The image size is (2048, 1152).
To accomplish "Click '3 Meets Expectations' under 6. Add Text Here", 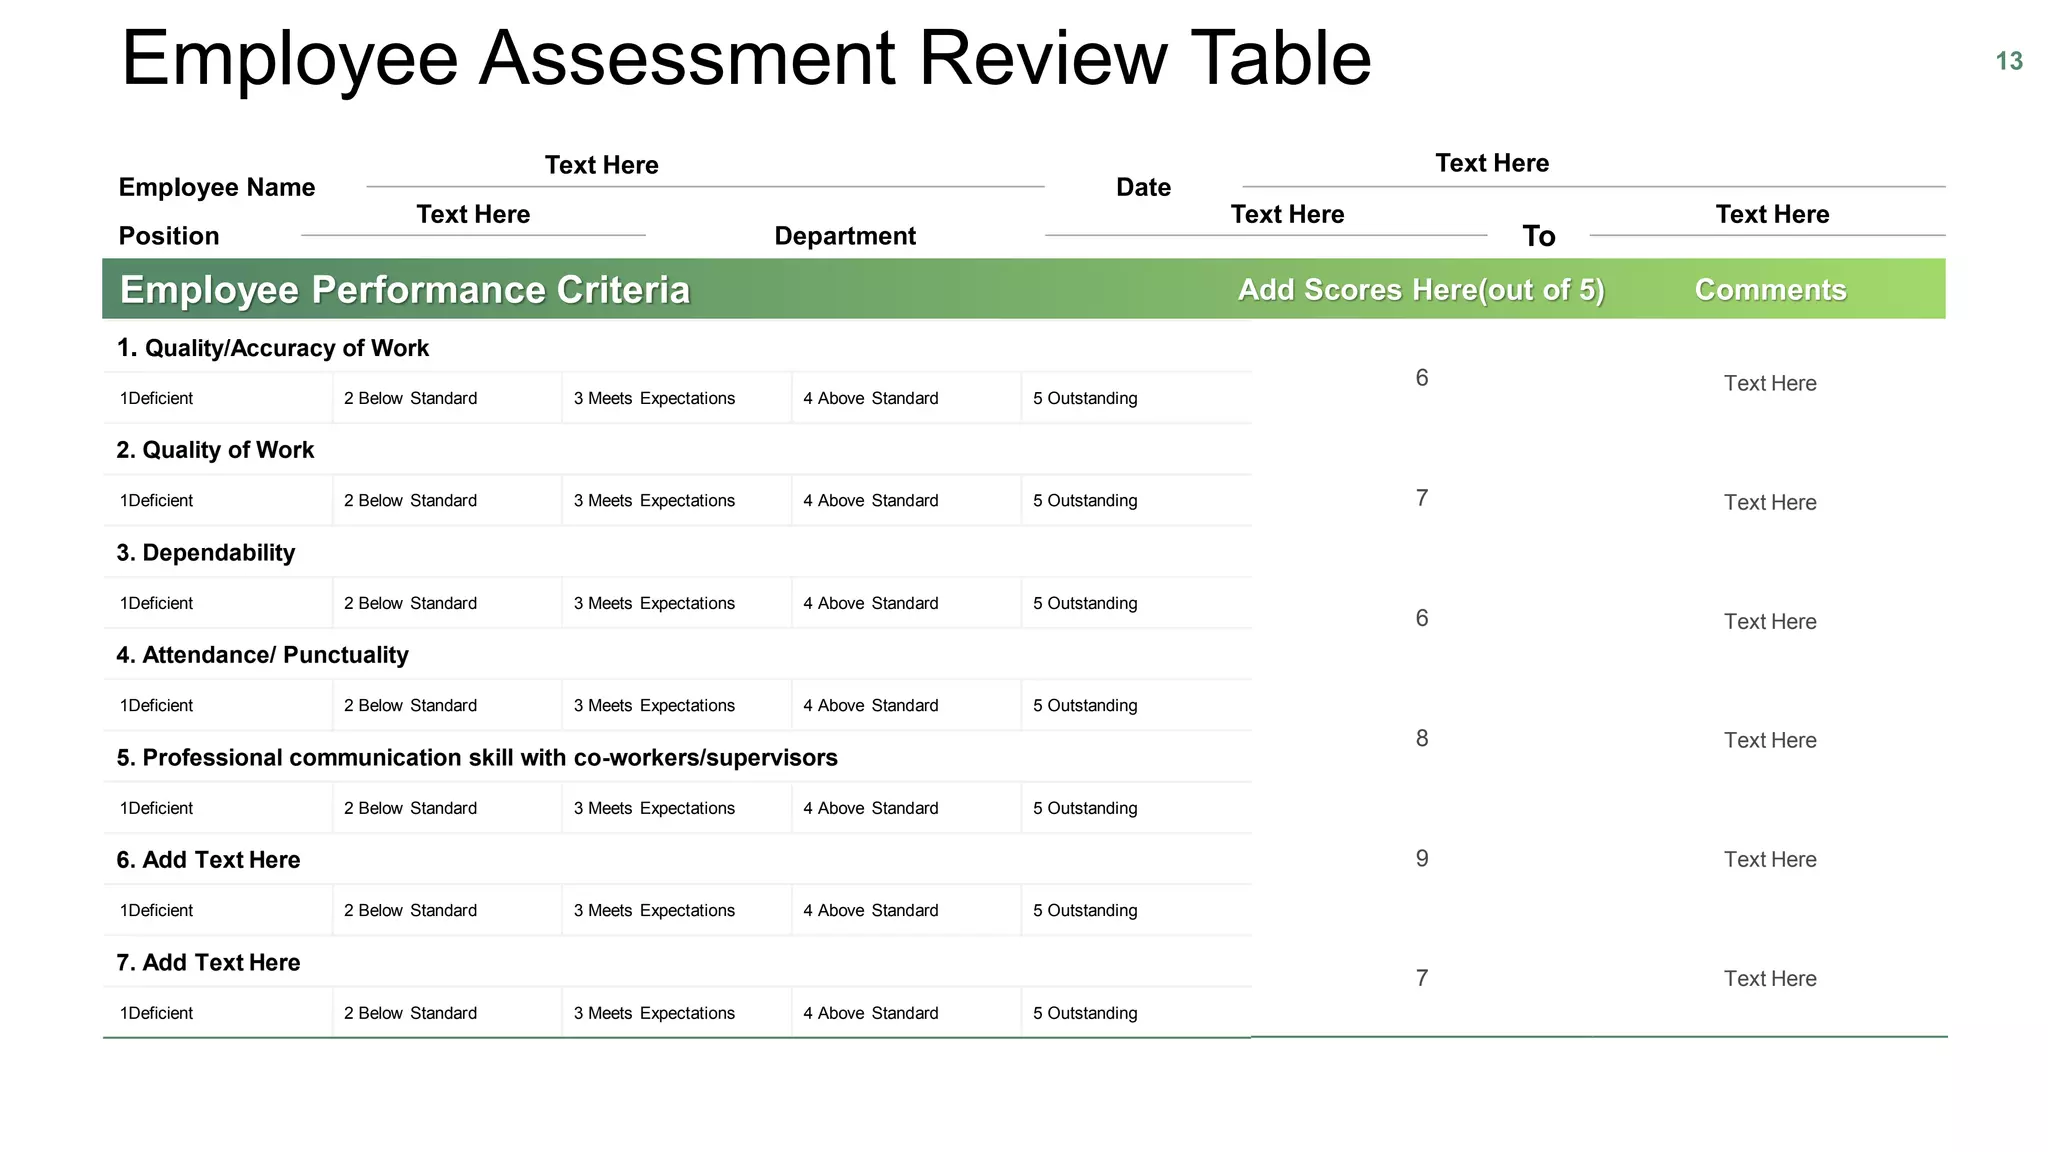I will [x=654, y=911].
